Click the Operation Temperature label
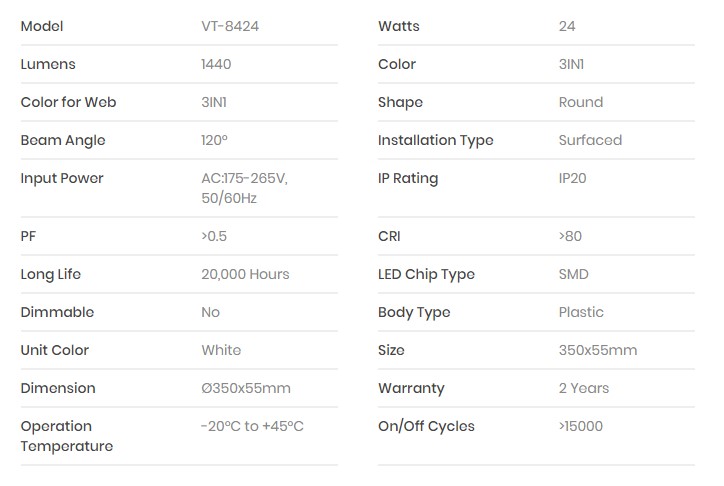724x486 pixels. tap(67, 436)
